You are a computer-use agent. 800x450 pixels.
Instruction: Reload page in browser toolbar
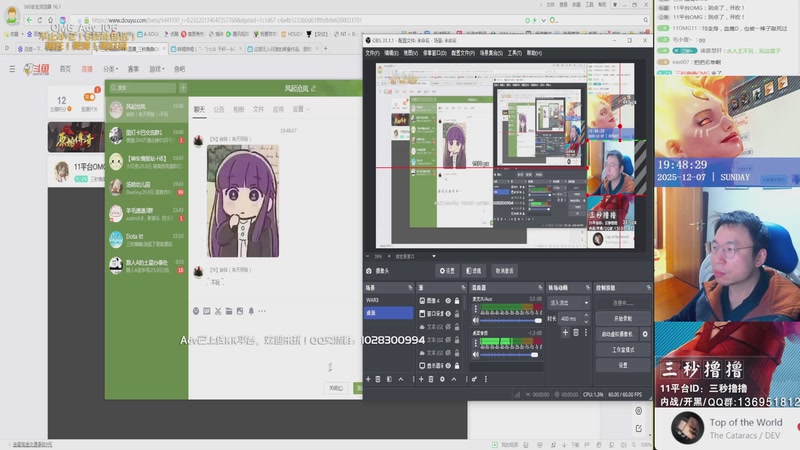click(x=40, y=20)
